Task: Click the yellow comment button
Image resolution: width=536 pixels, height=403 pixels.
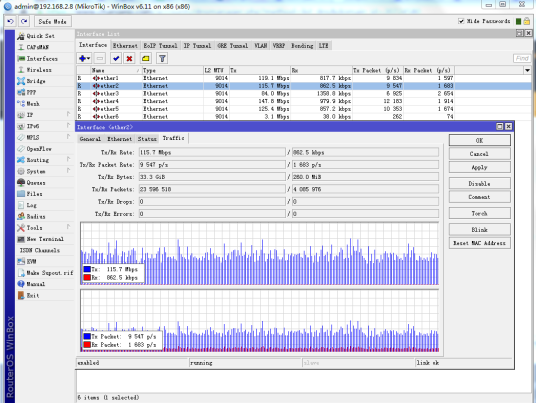Action: point(146,58)
